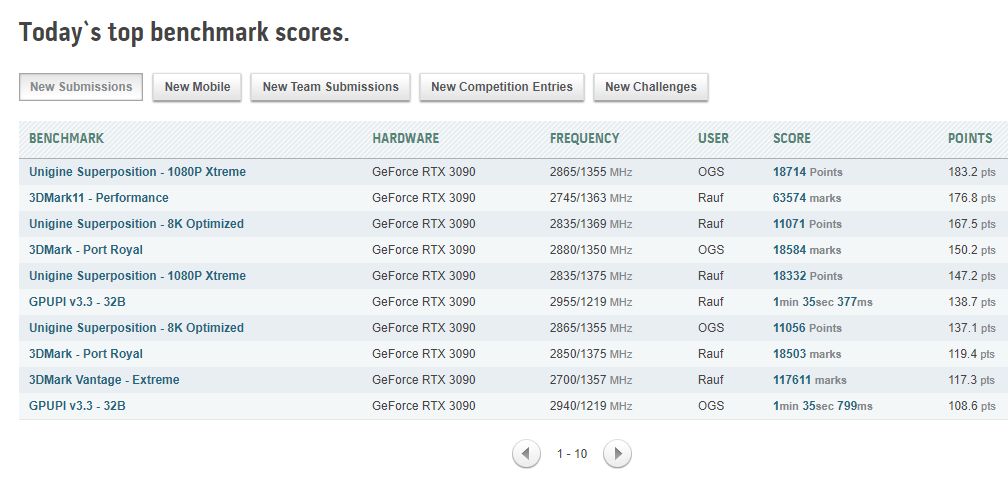Open the 3DMark Vantage - Extreme benchmark link
Viewport: 1008px width, 480px height.
(x=104, y=380)
